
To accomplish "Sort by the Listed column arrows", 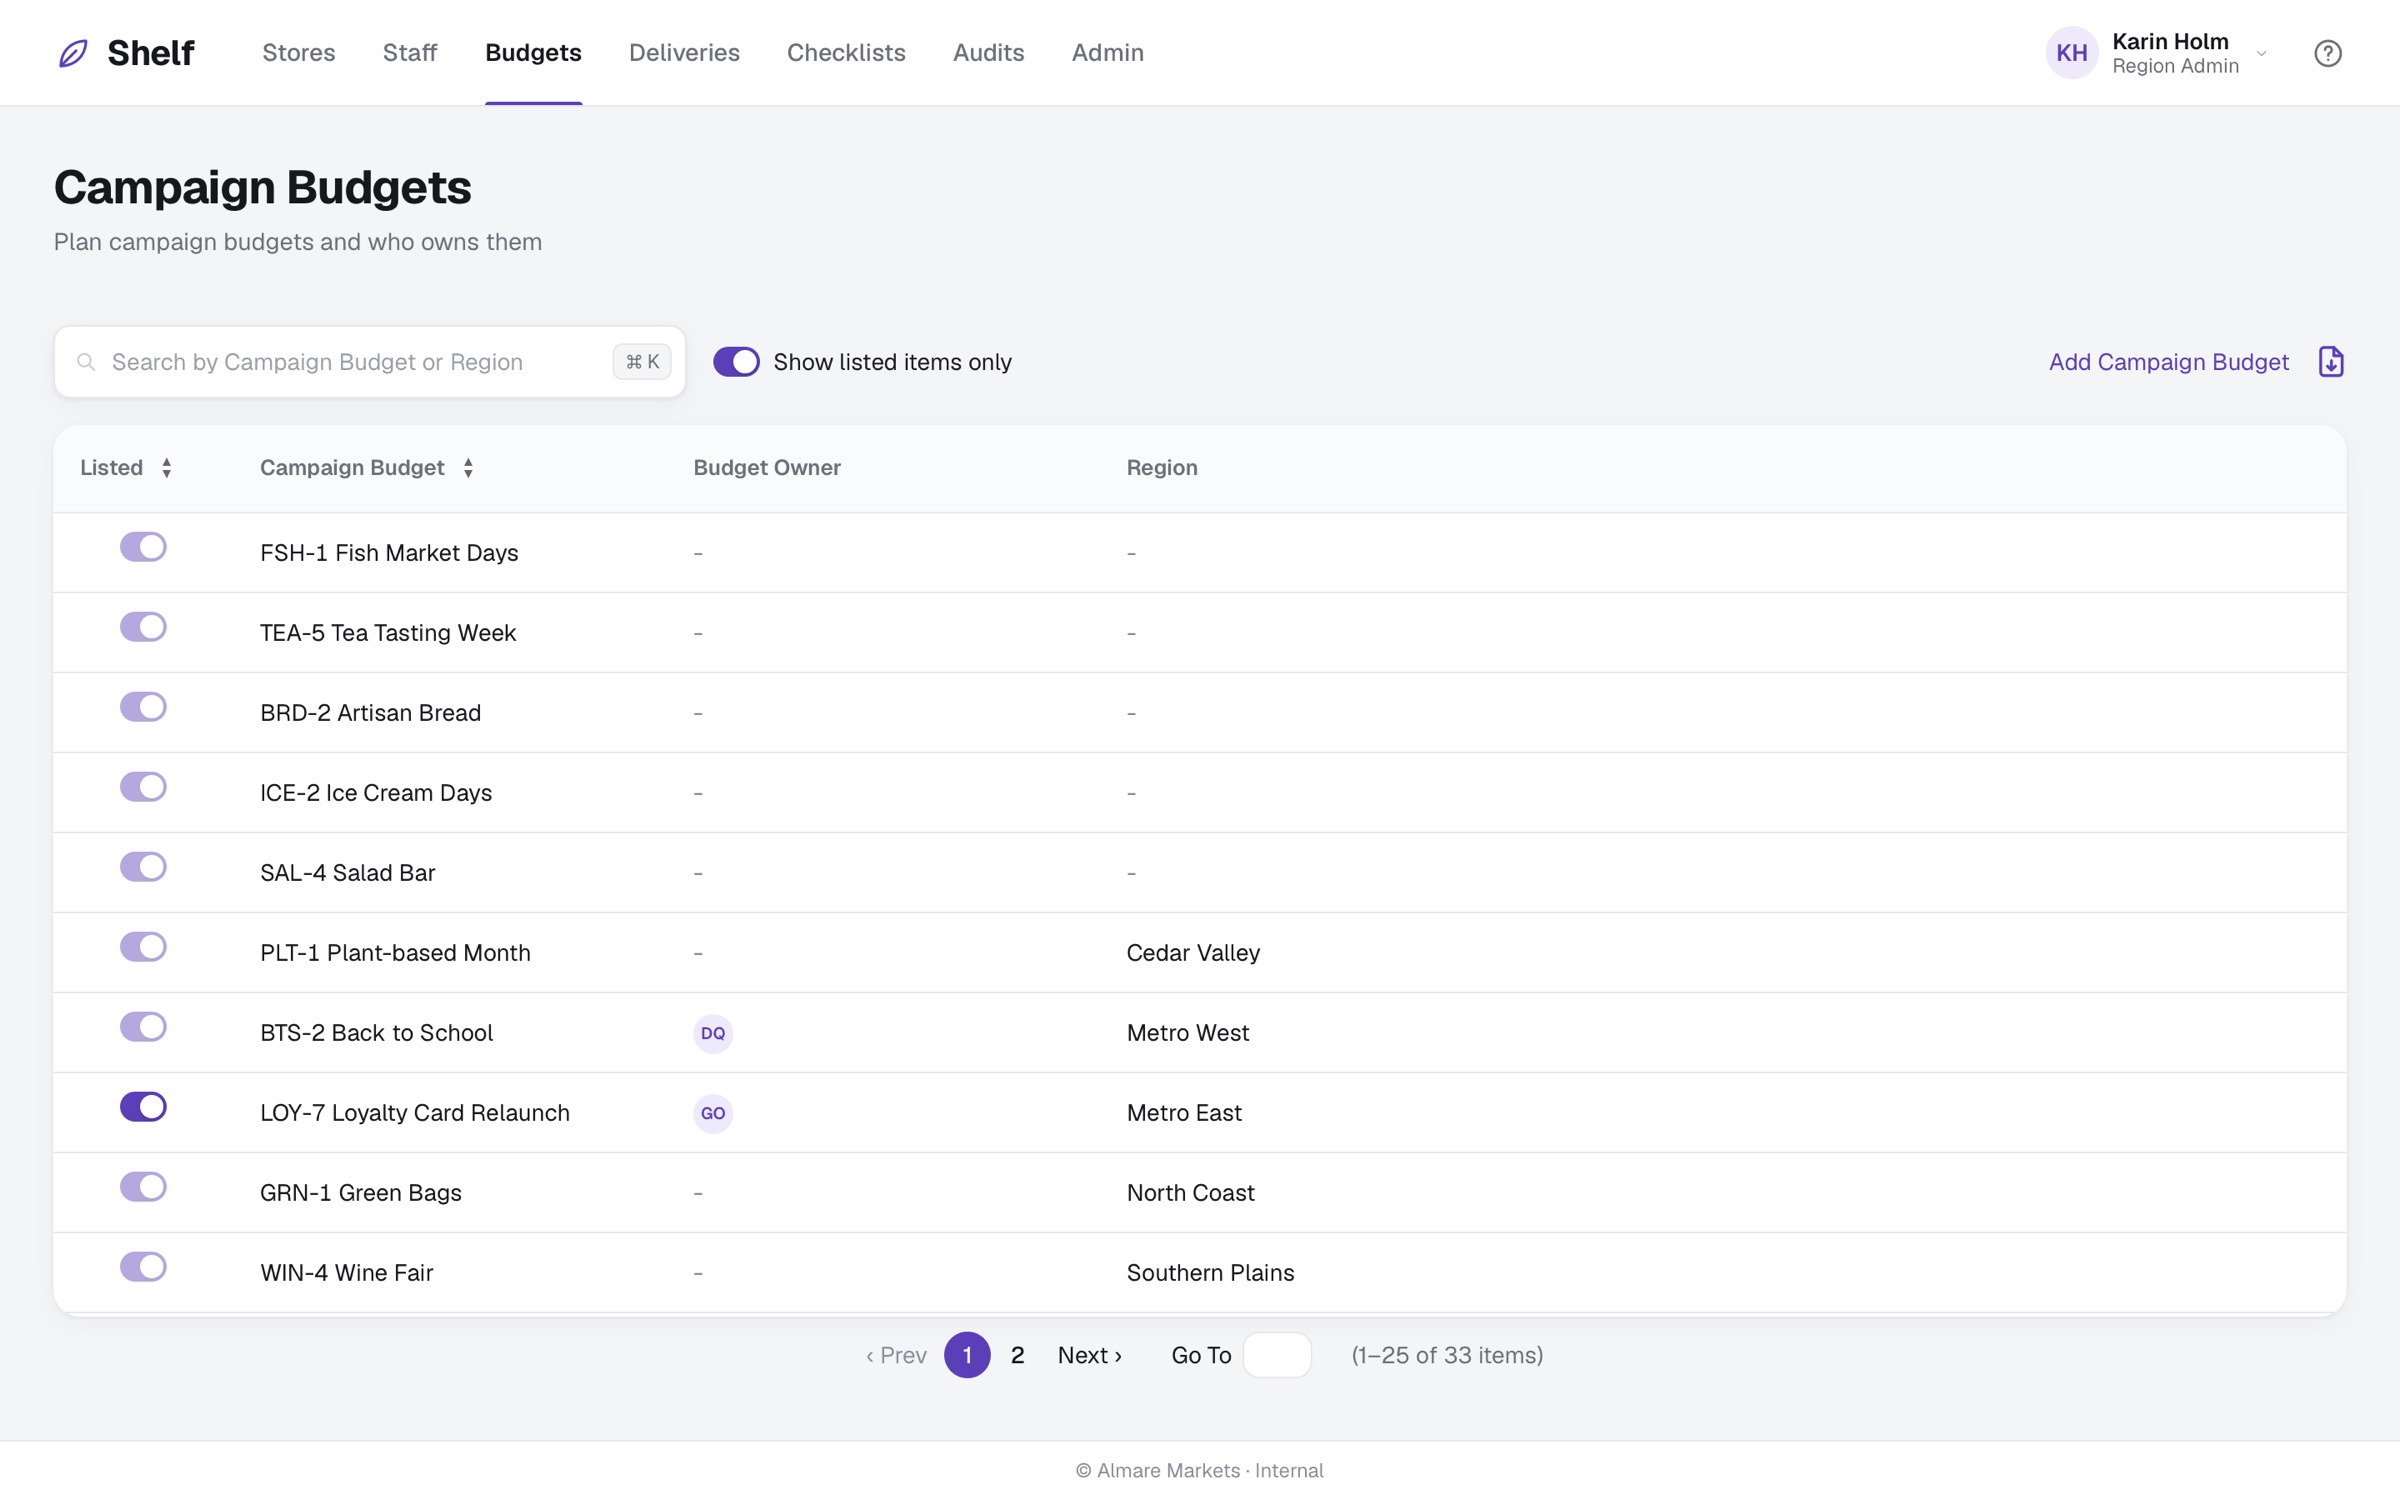I will (167, 468).
